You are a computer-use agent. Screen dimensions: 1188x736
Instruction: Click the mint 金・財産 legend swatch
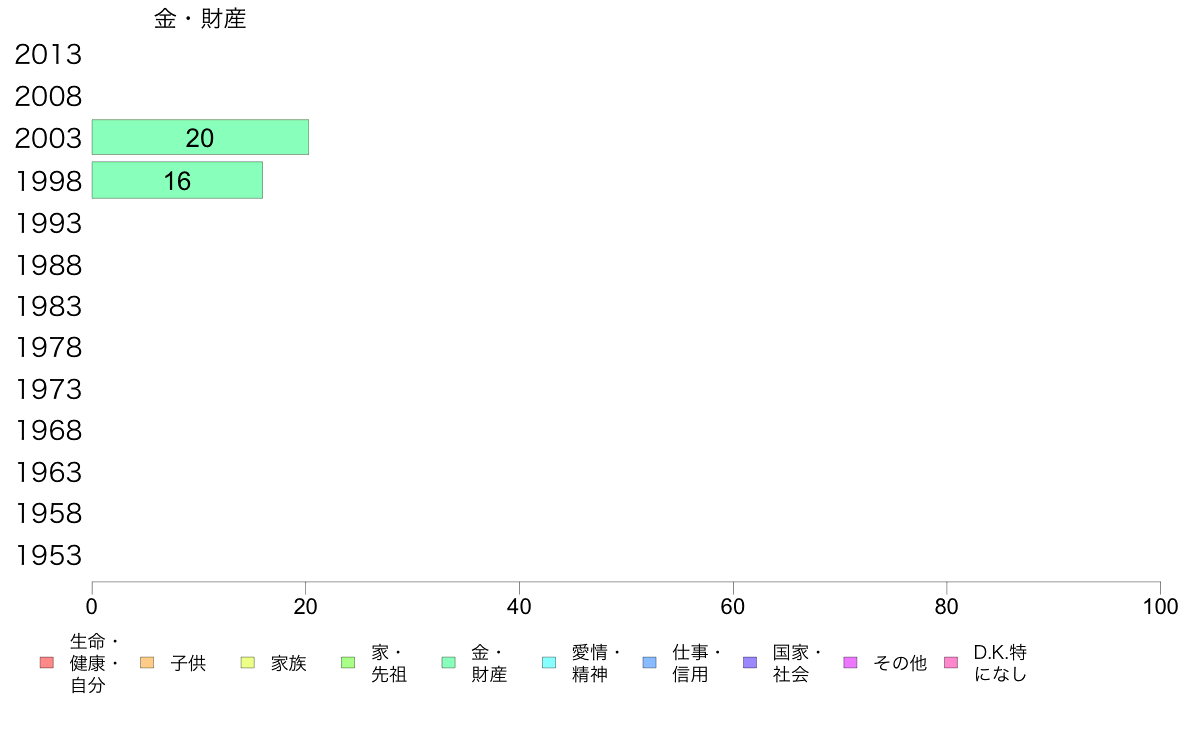pyautogui.click(x=449, y=663)
